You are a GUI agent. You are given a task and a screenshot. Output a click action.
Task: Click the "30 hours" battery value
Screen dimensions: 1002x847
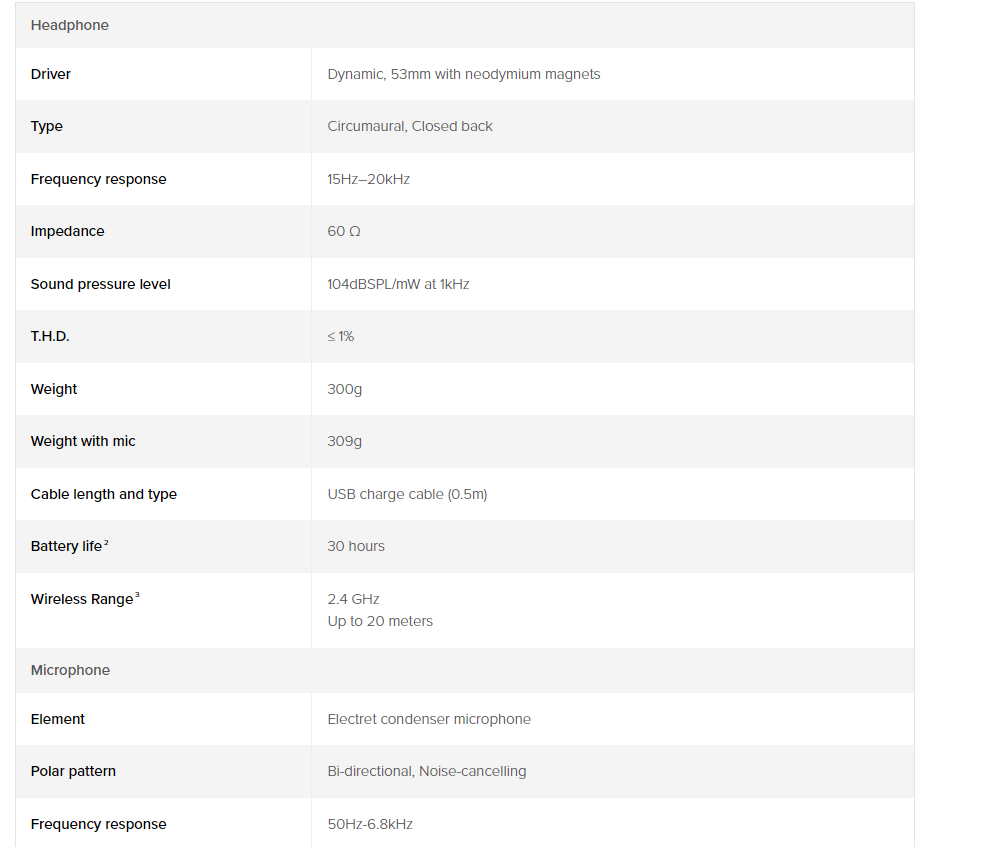356,546
